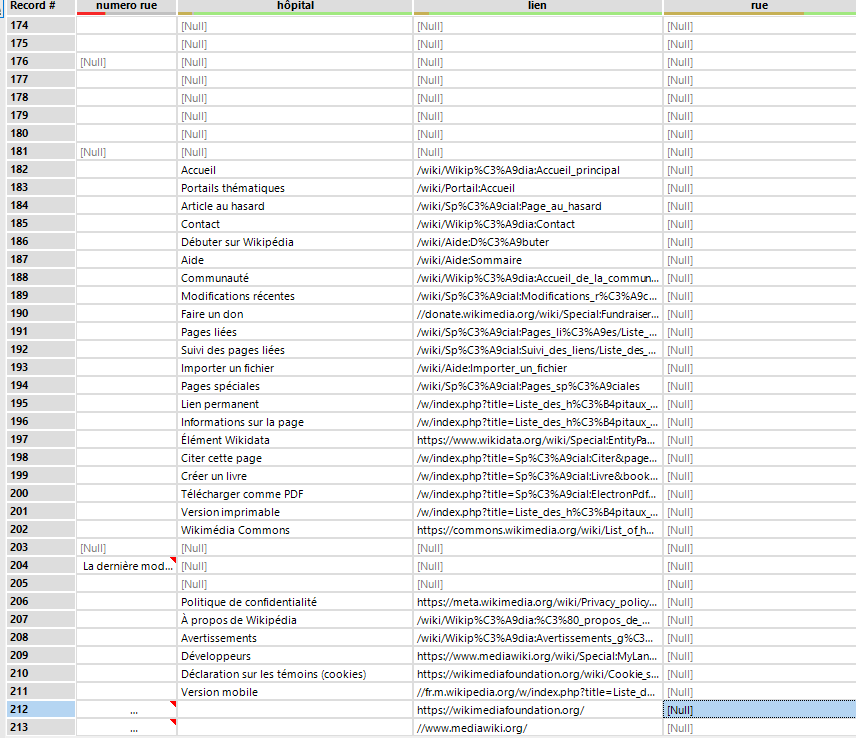The image size is (856, 738).
Task: Click the 'Informations sur la page' cell
Action: coord(295,422)
